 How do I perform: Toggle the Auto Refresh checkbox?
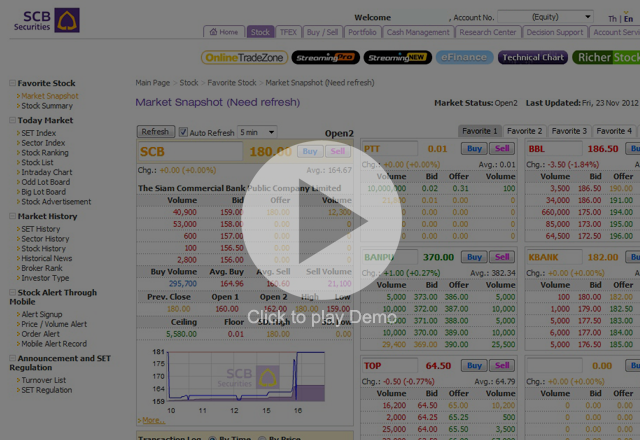click(183, 132)
